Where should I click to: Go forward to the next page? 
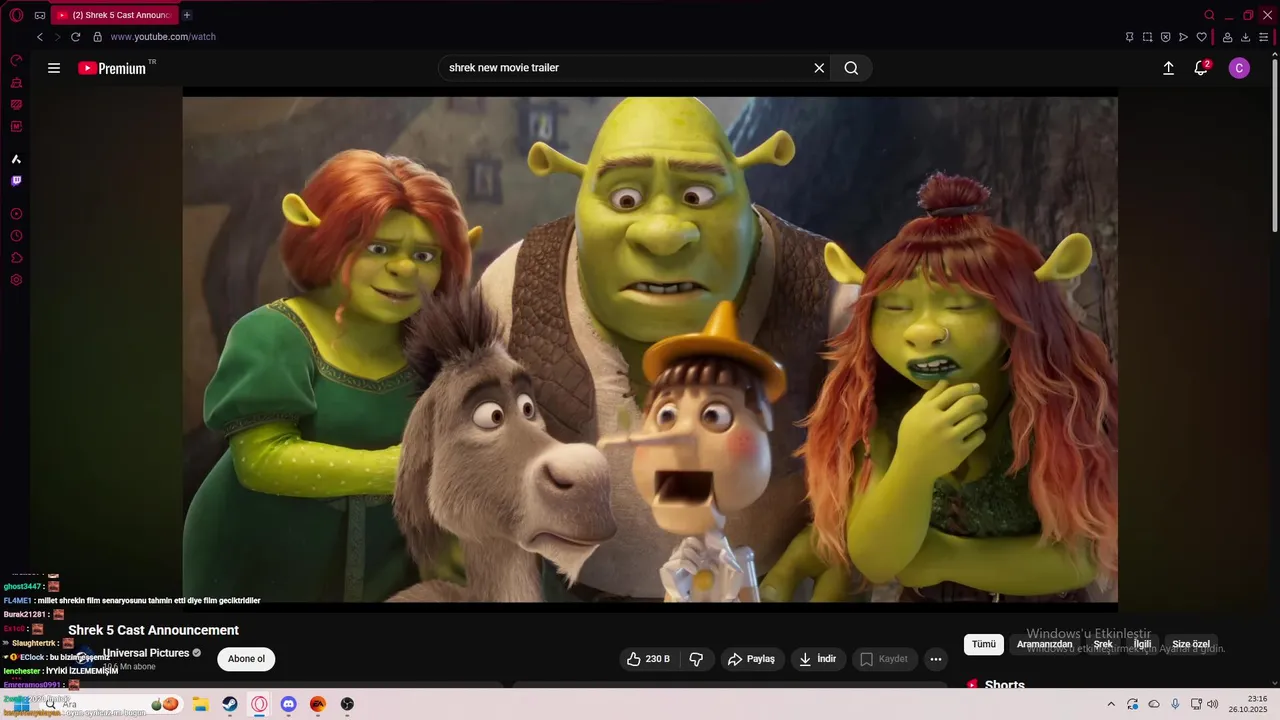(x=57, y=37)
